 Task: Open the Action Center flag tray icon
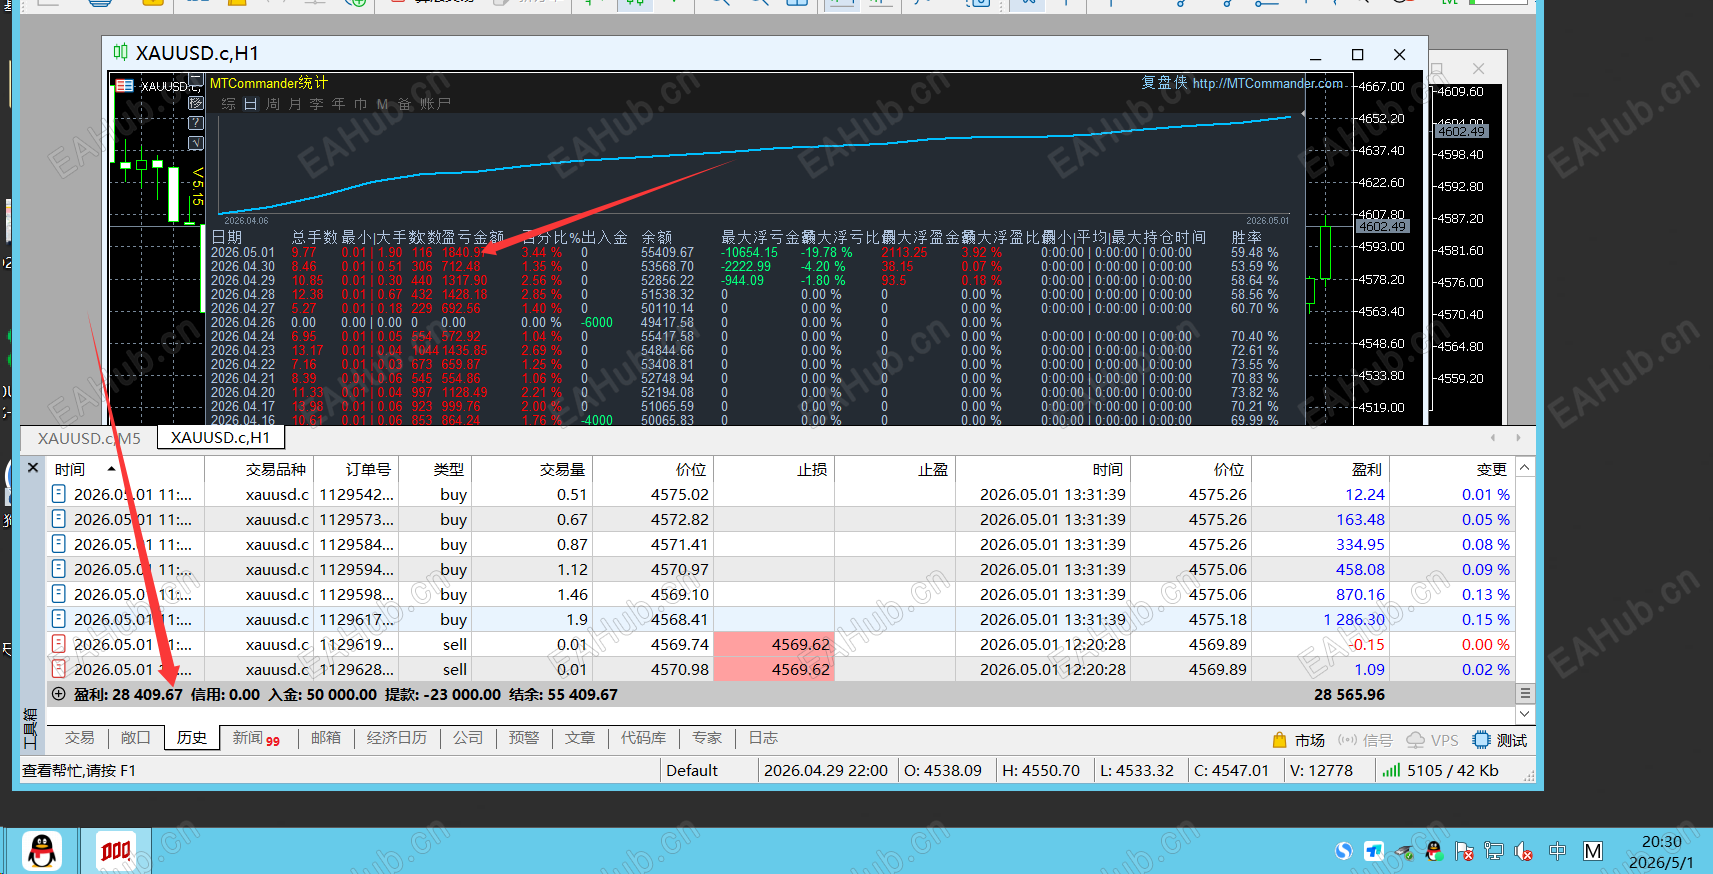click(1464, 851)
